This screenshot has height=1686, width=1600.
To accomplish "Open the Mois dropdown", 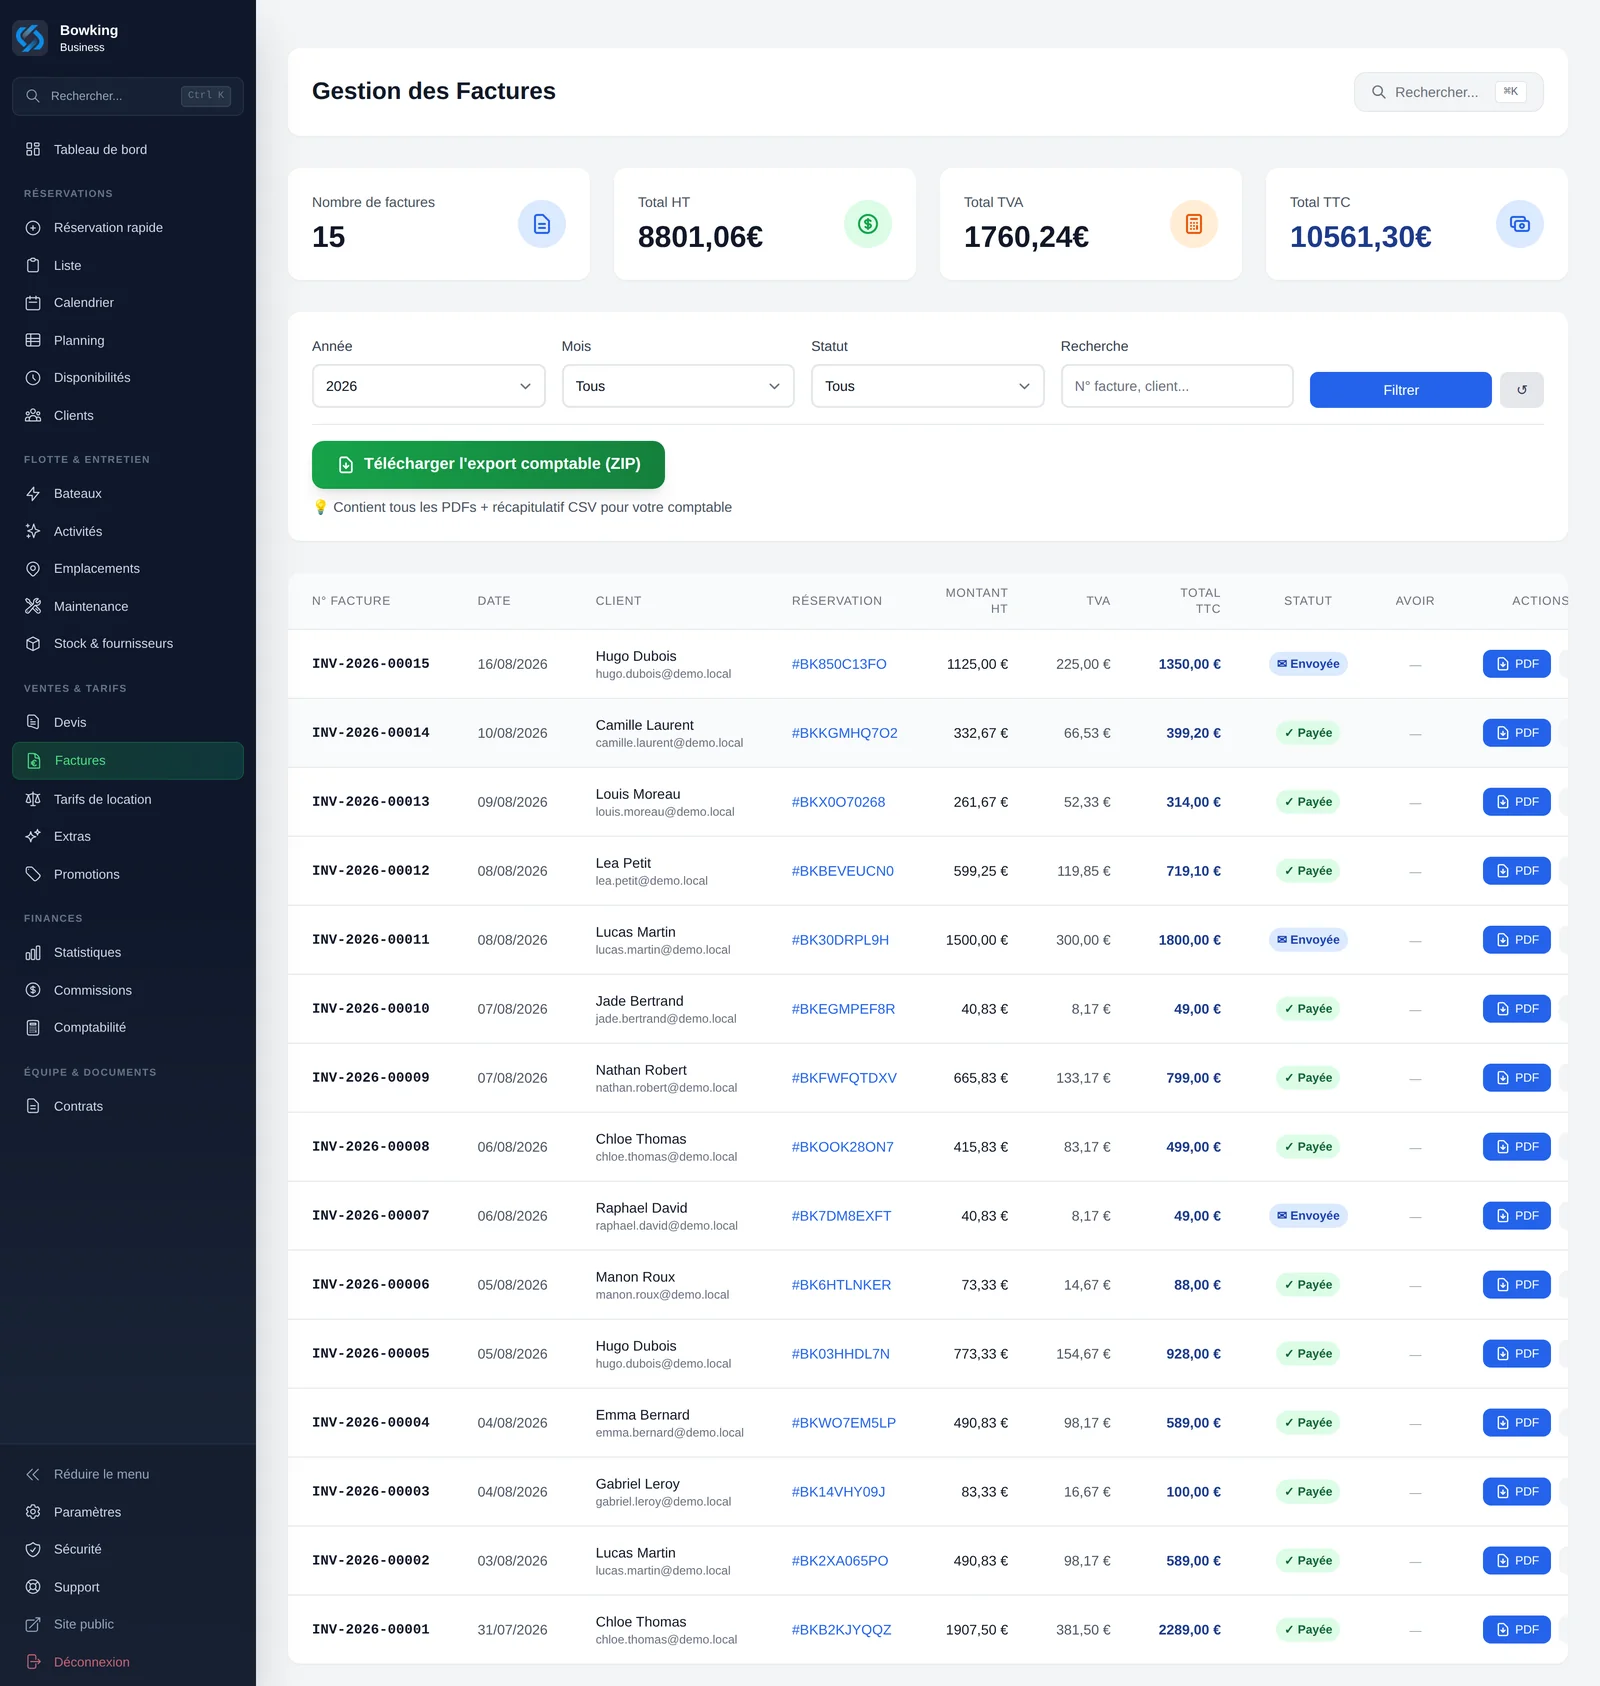I will tap(678, 386).
